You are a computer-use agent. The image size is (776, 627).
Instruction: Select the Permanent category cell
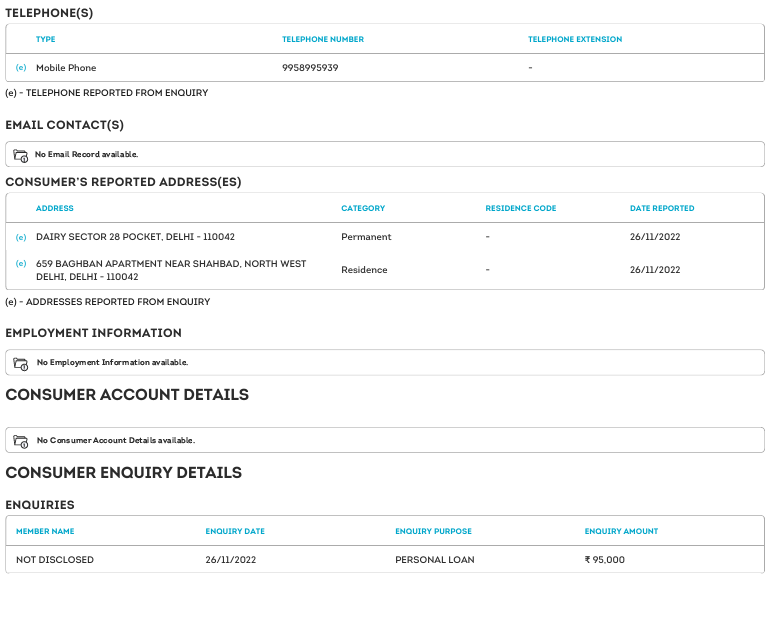(x=366, y=237)
